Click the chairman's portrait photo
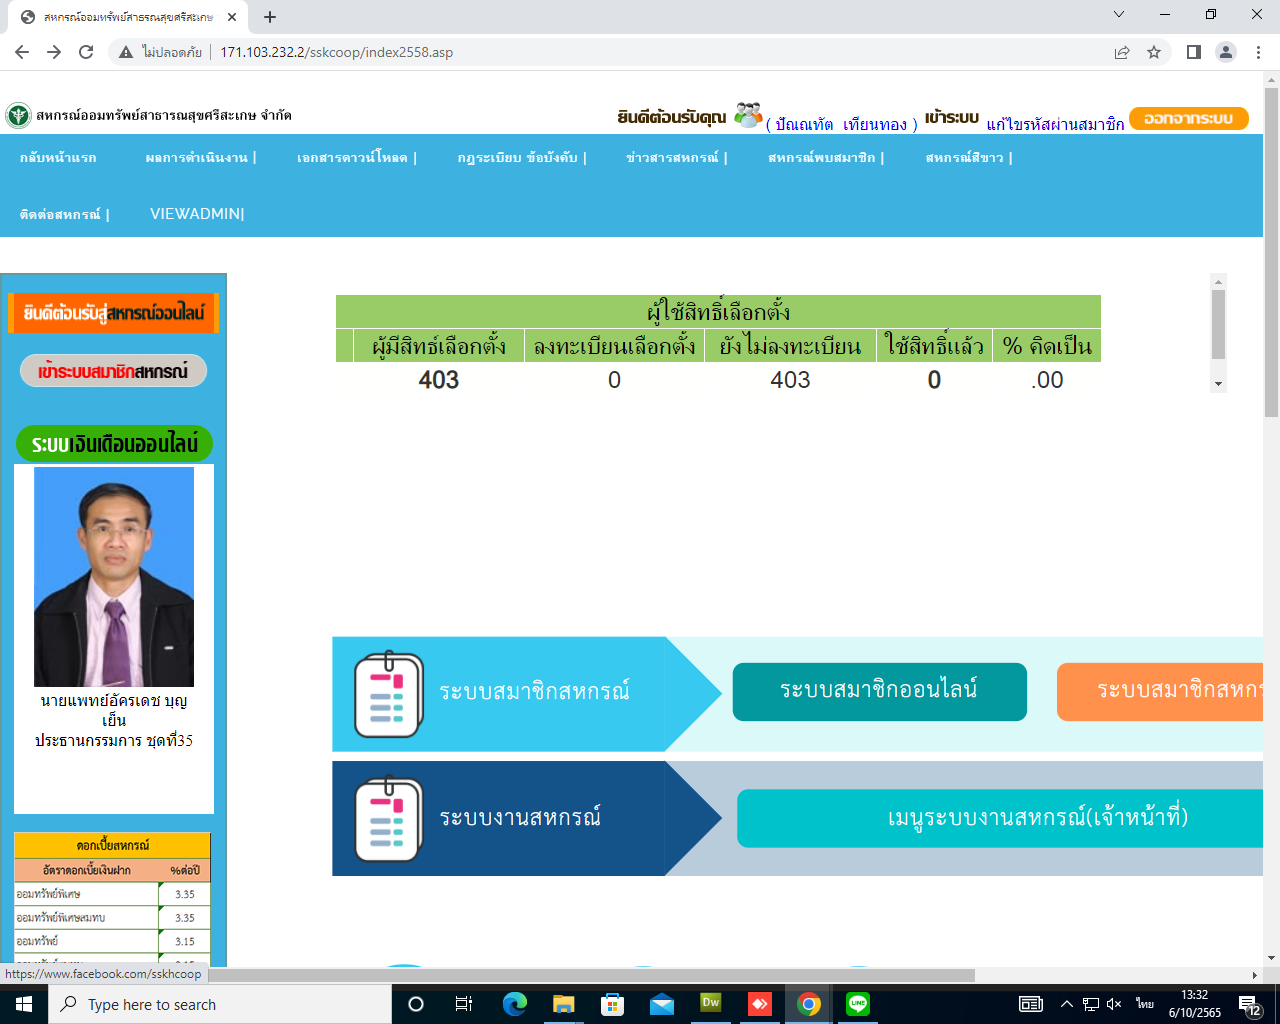Screen dimensions: 1280x1024 coord(114,577)
